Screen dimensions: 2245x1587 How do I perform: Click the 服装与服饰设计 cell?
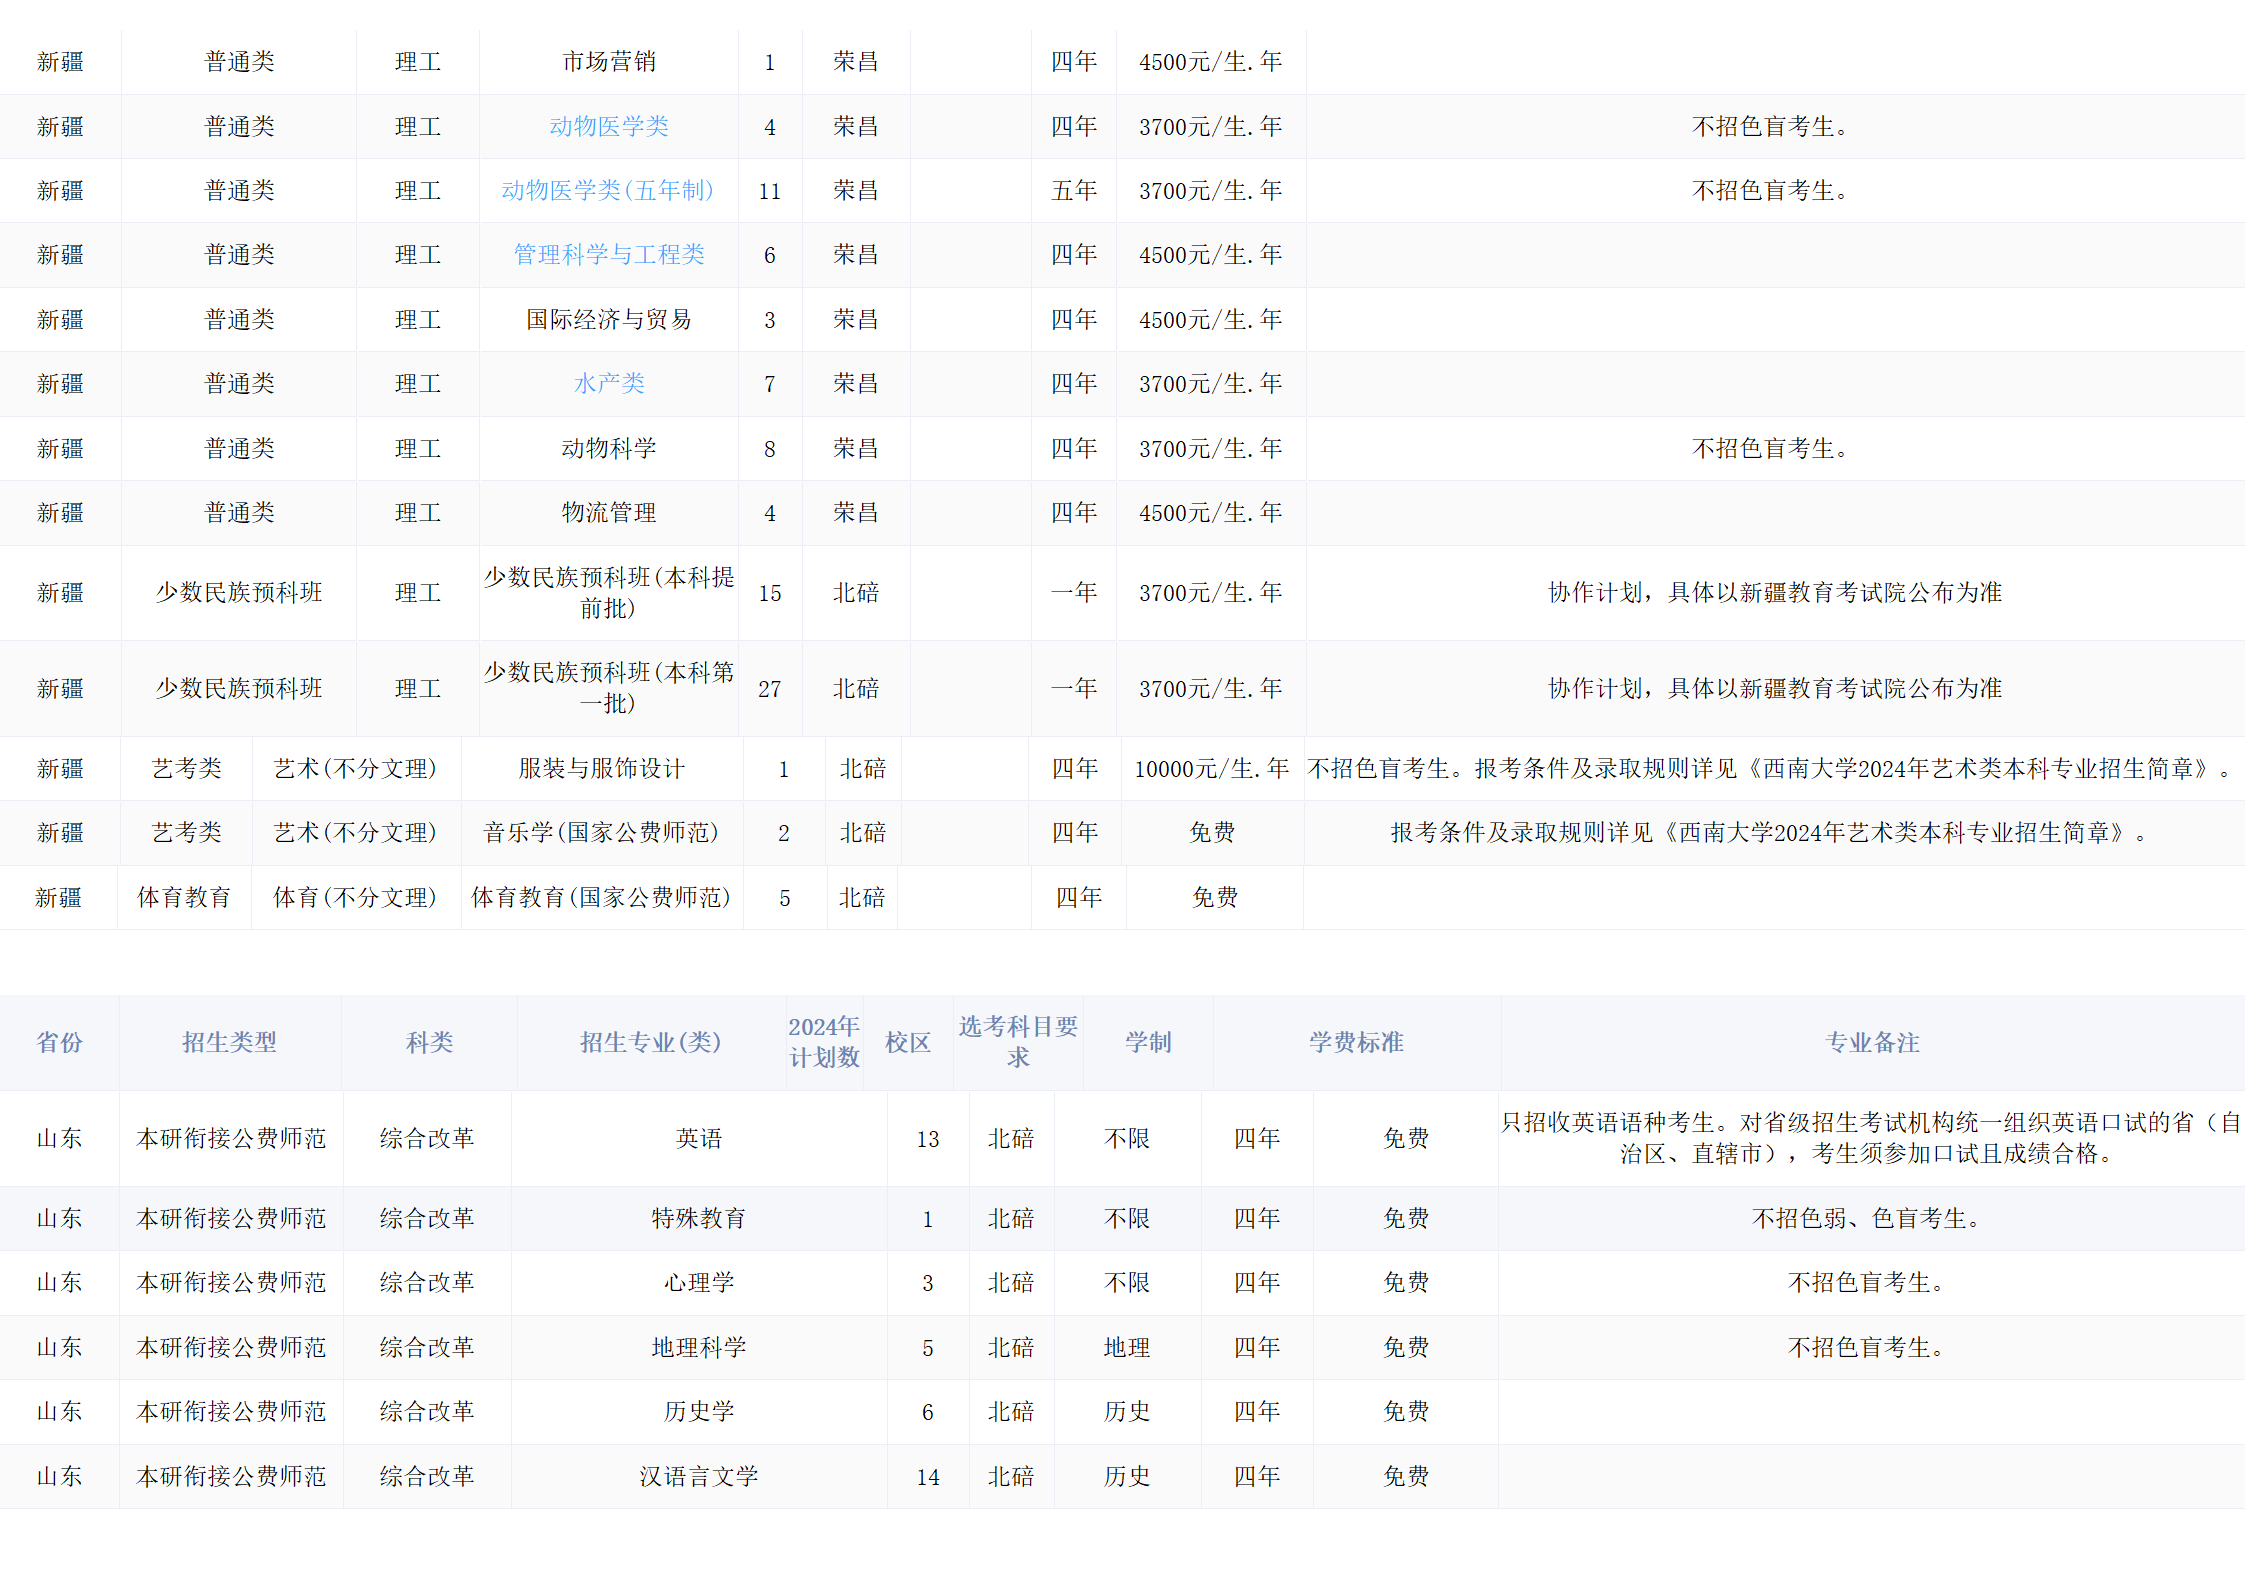click(601, 769)
